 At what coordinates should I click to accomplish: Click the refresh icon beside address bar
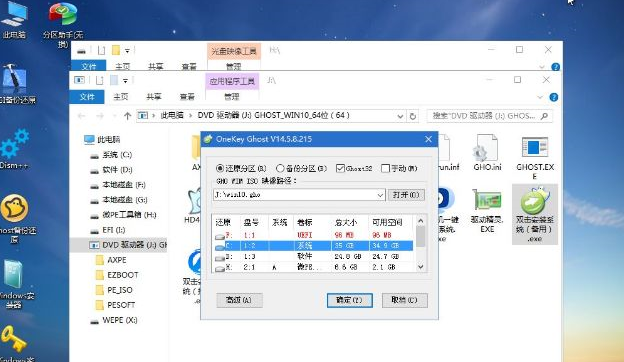click(413, 116)
